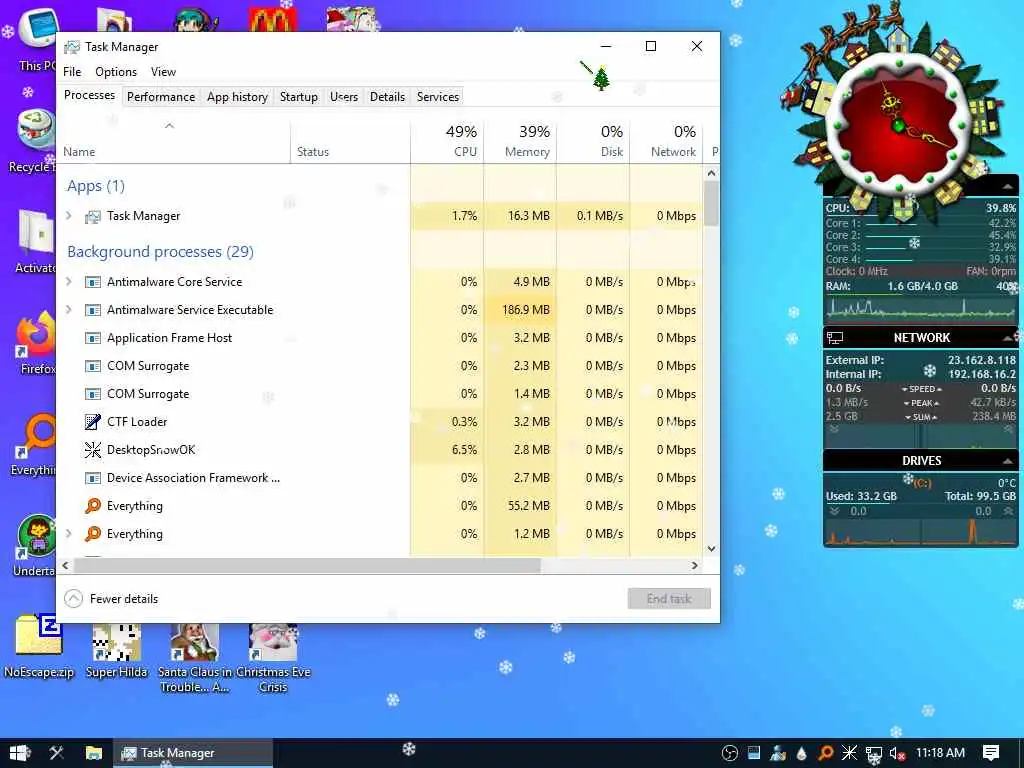Click the Task Manager app row icon
1024x768 pixels.
tap(93, 216)
